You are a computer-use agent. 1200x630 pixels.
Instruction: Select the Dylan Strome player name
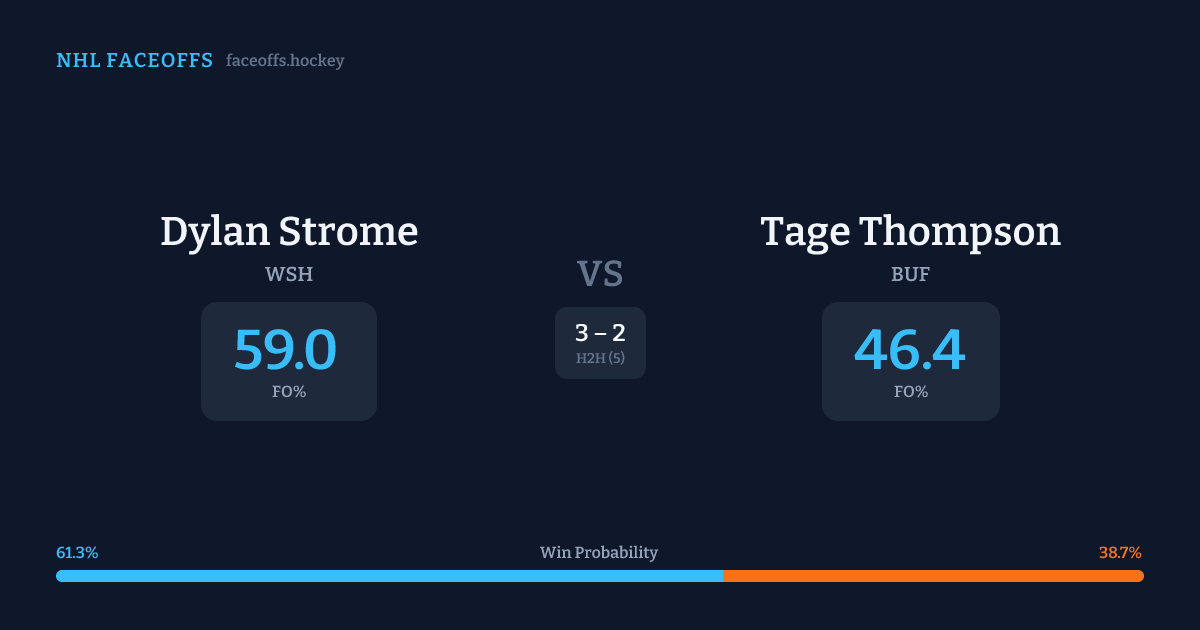(289, 231)
